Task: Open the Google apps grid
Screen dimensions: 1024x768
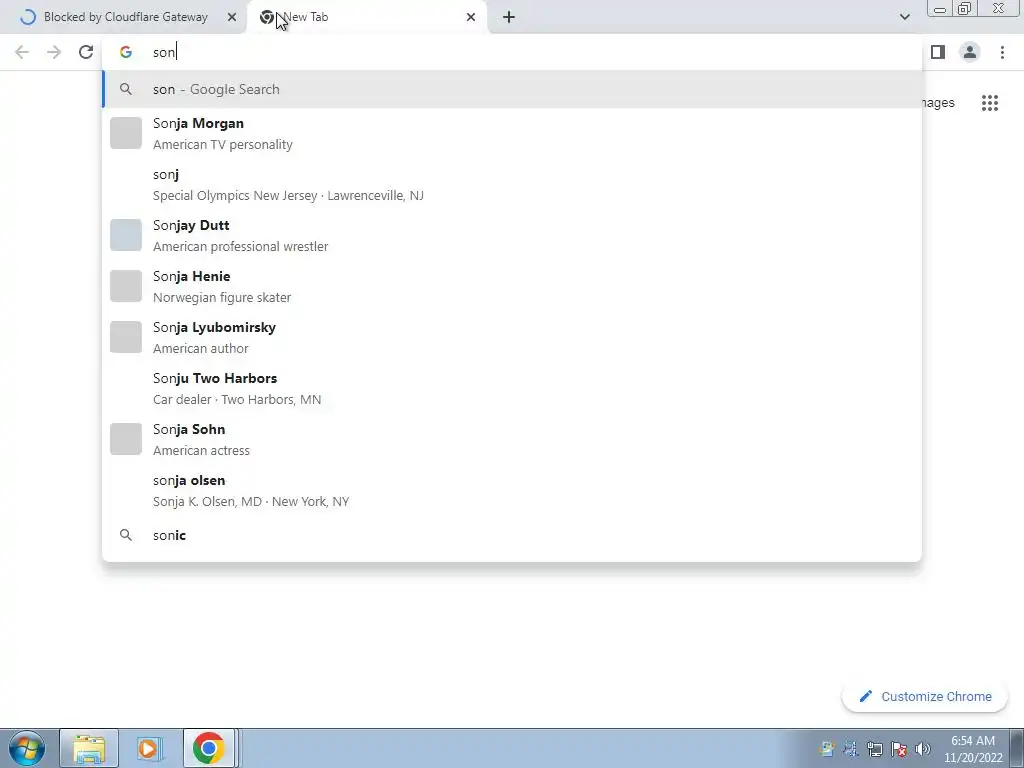Action: tap(990, 103)
